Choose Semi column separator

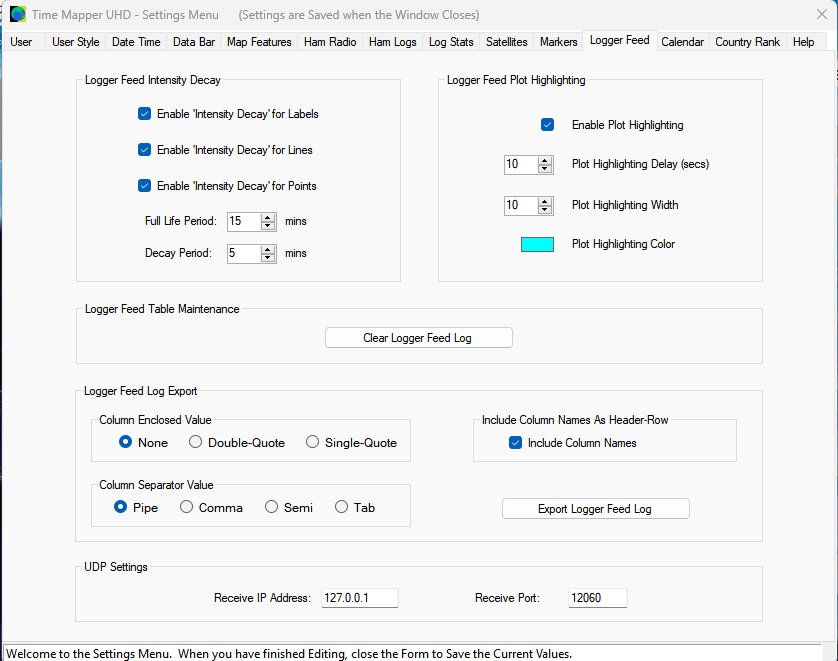[x=271, y=507]
